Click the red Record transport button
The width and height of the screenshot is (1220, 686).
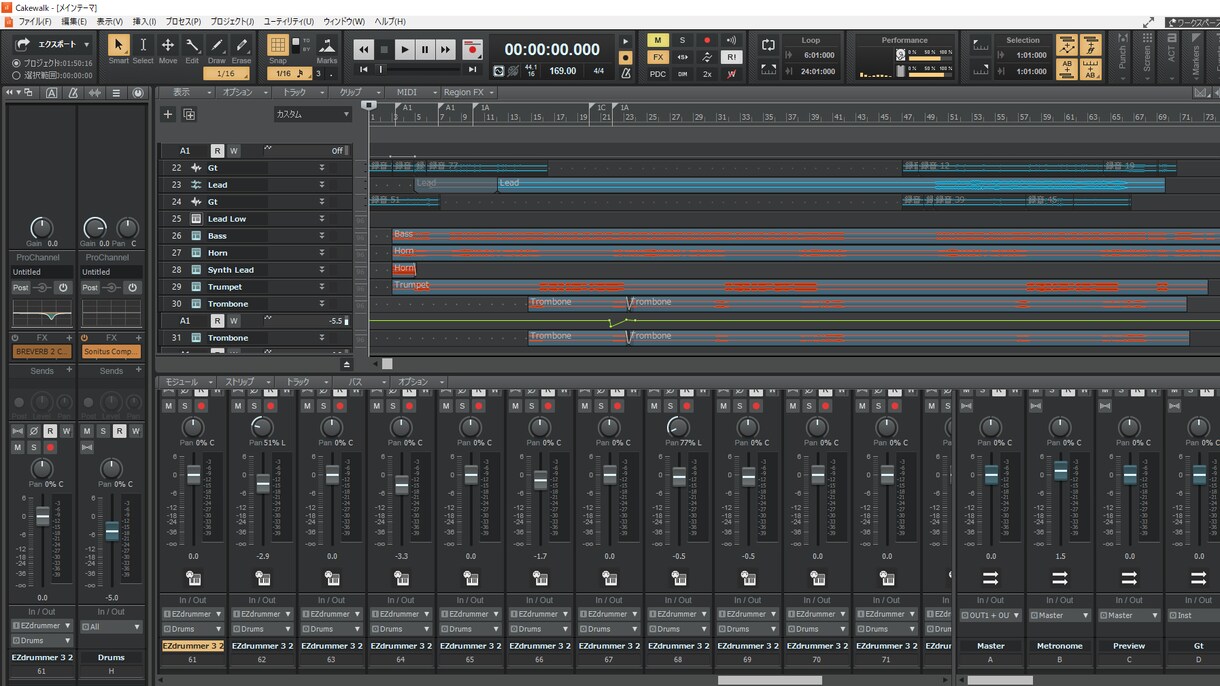pyautogui.click(x=472, y=49)
